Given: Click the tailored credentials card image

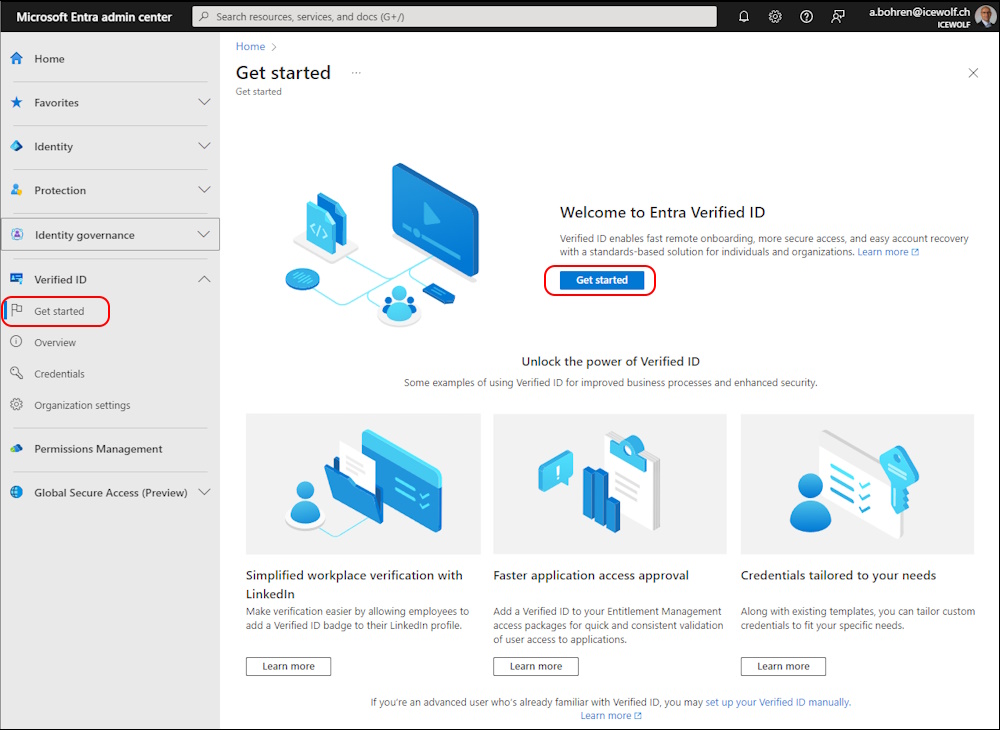Looking at the screenshot, I should coord(857,484).
